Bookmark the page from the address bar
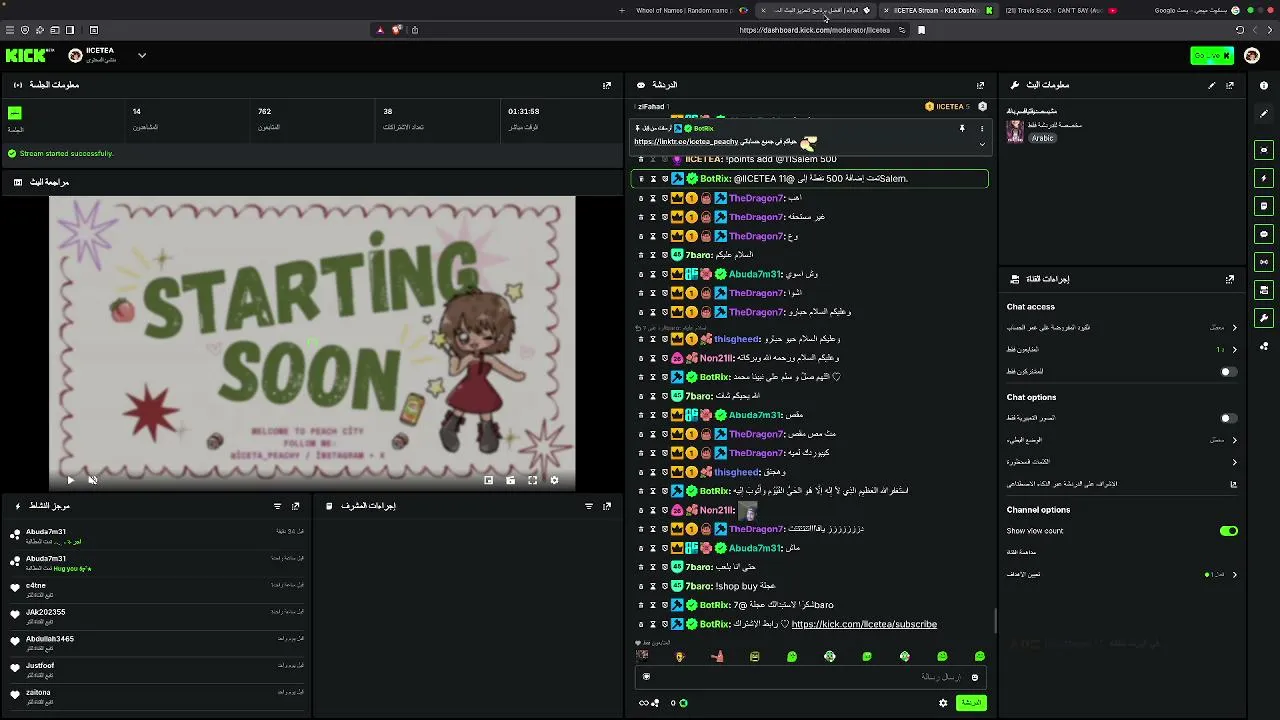Screen dimensions: 1280x720 (921, 30)
